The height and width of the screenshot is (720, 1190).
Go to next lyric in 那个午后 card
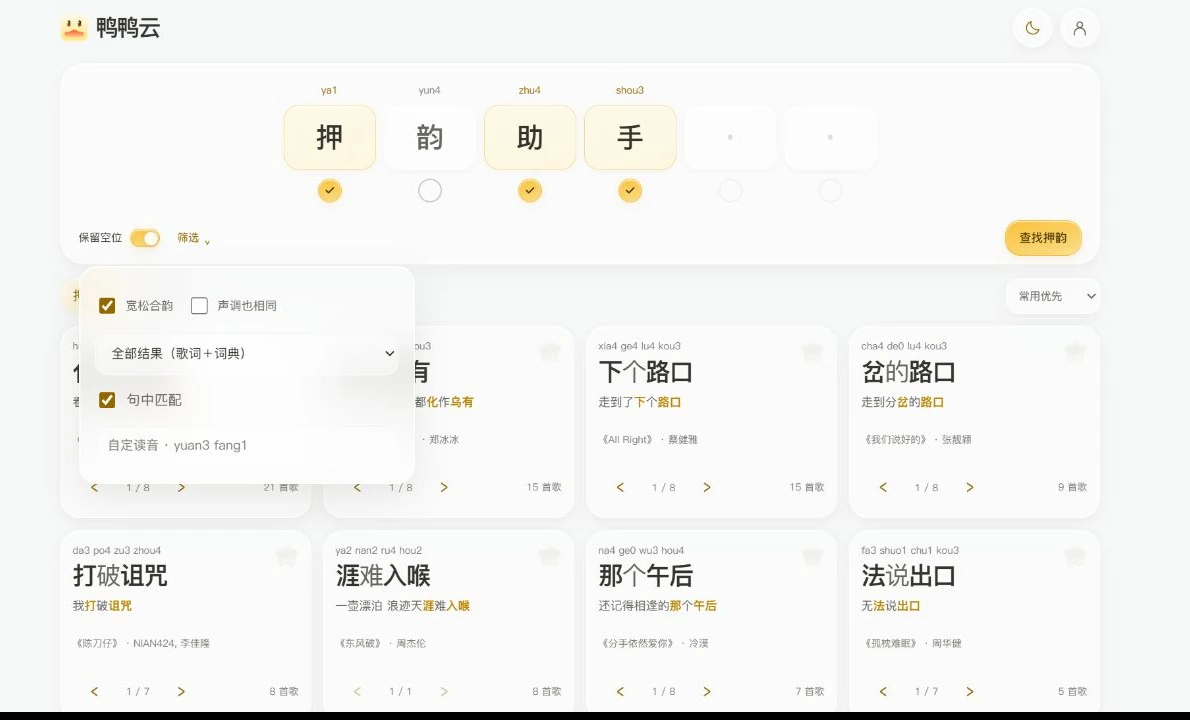pos(707,691)
